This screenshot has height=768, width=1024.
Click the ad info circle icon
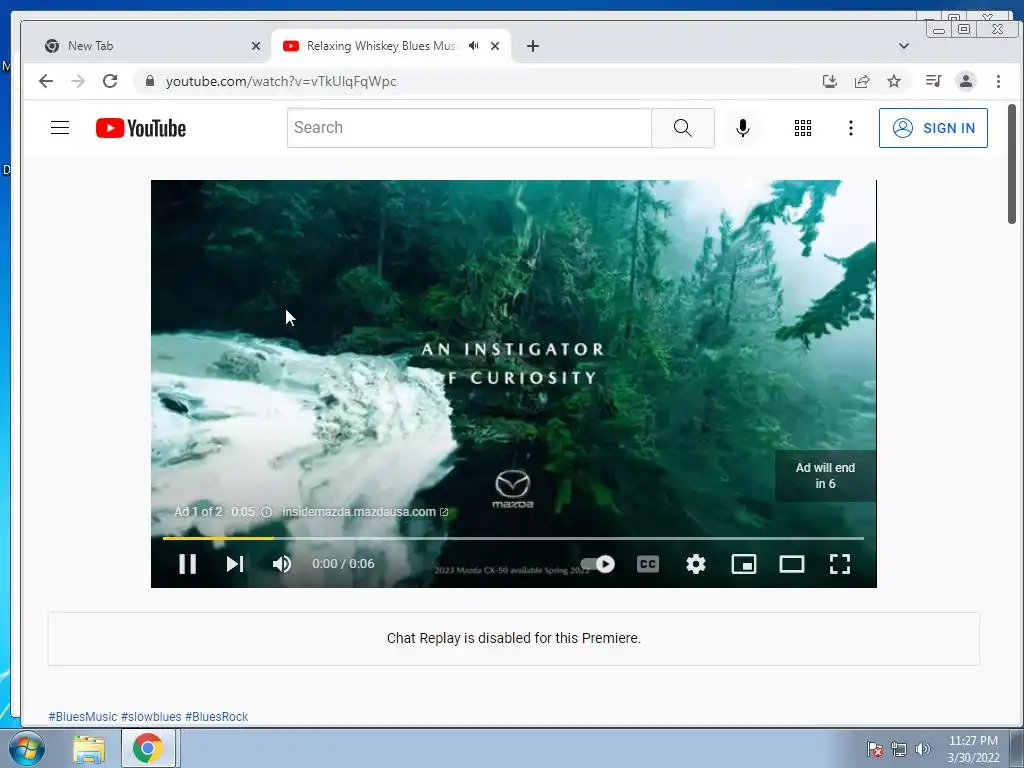click(x=266, y=512)
